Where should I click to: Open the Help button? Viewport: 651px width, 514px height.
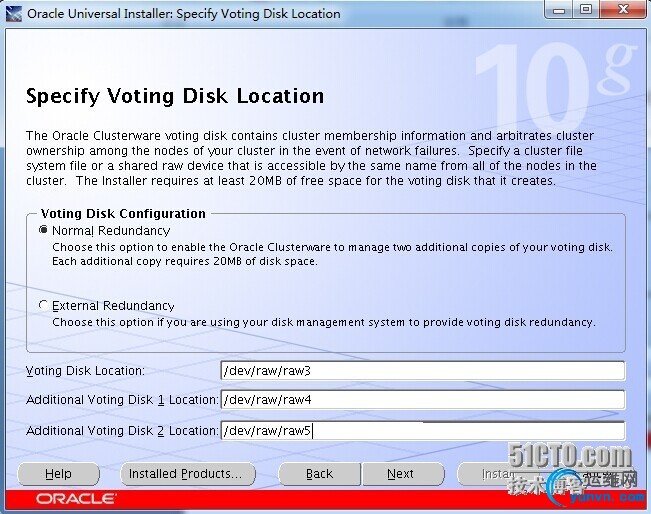[x=59, y=474]
